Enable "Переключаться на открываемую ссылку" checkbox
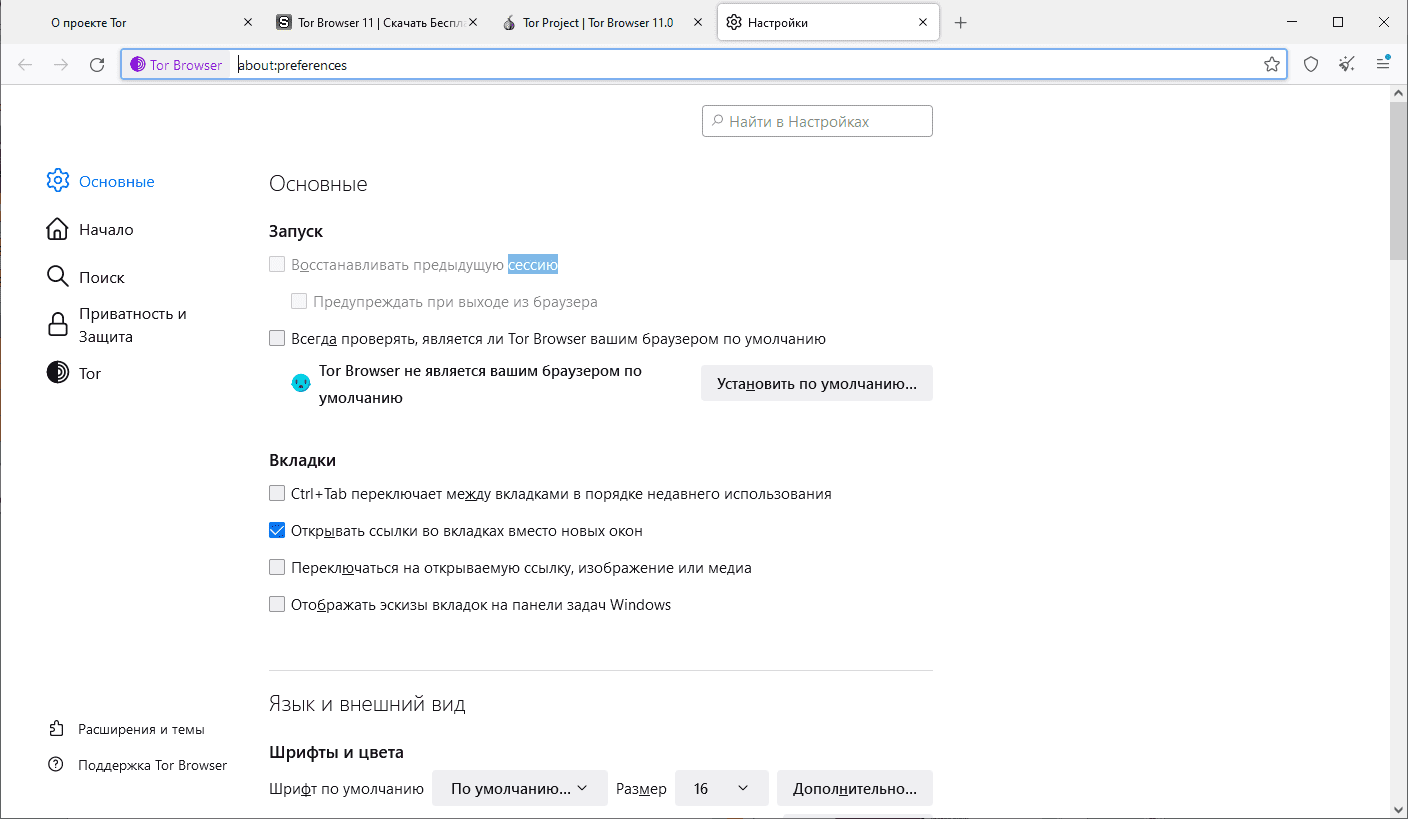This screenshot has height=819, width=1408. pyautogui.click(x=277, y=567)
